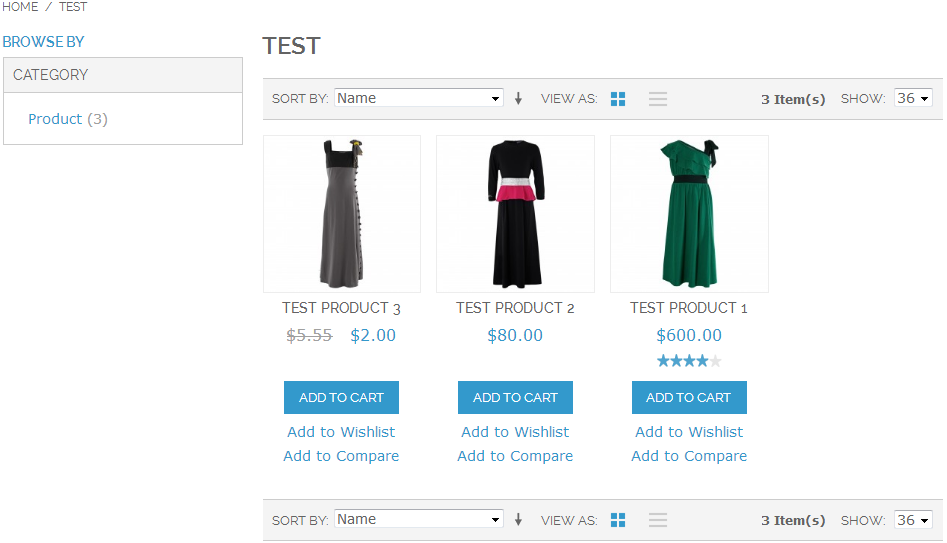Viewport: 947px width, 543px height.
Task: Add Test Product 3 to cart
Action: tap(341, 397)
